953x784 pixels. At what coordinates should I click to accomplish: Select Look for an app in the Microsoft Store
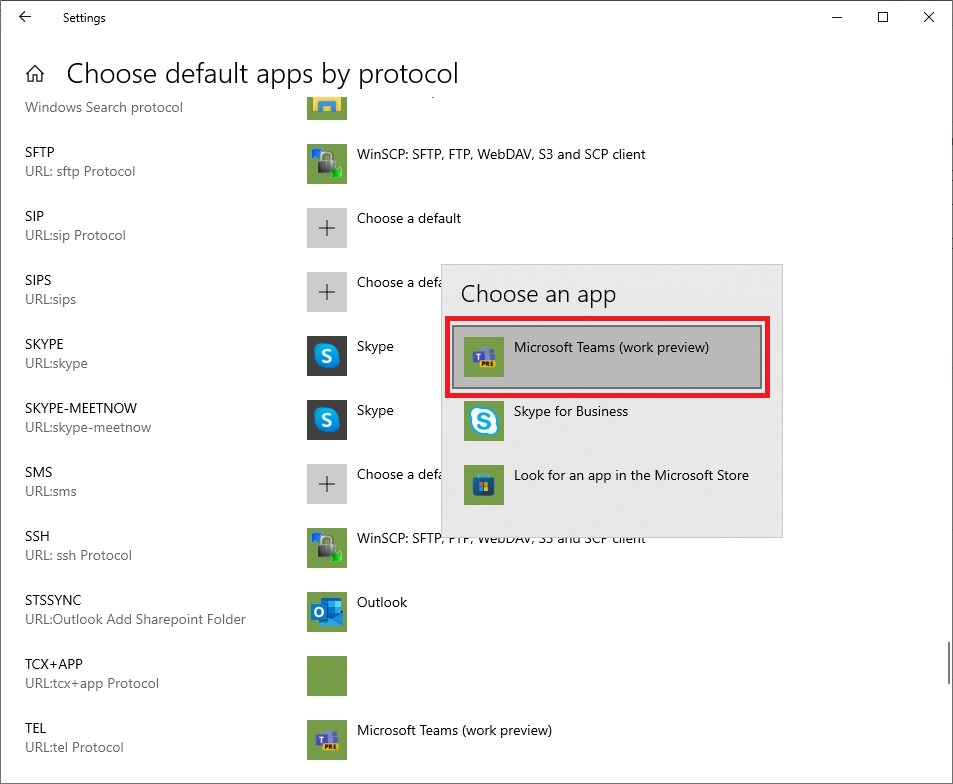607,485
